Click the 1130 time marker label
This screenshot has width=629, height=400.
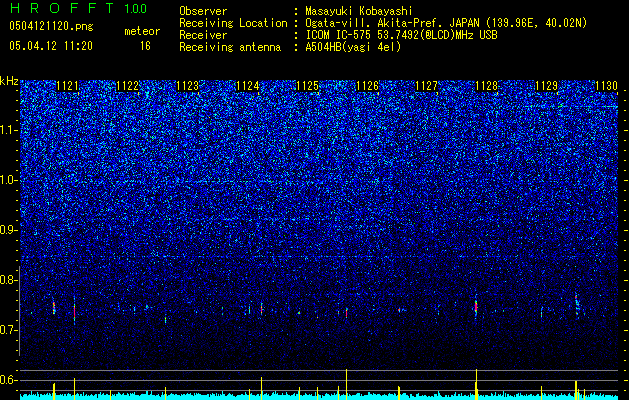point(607,86)
